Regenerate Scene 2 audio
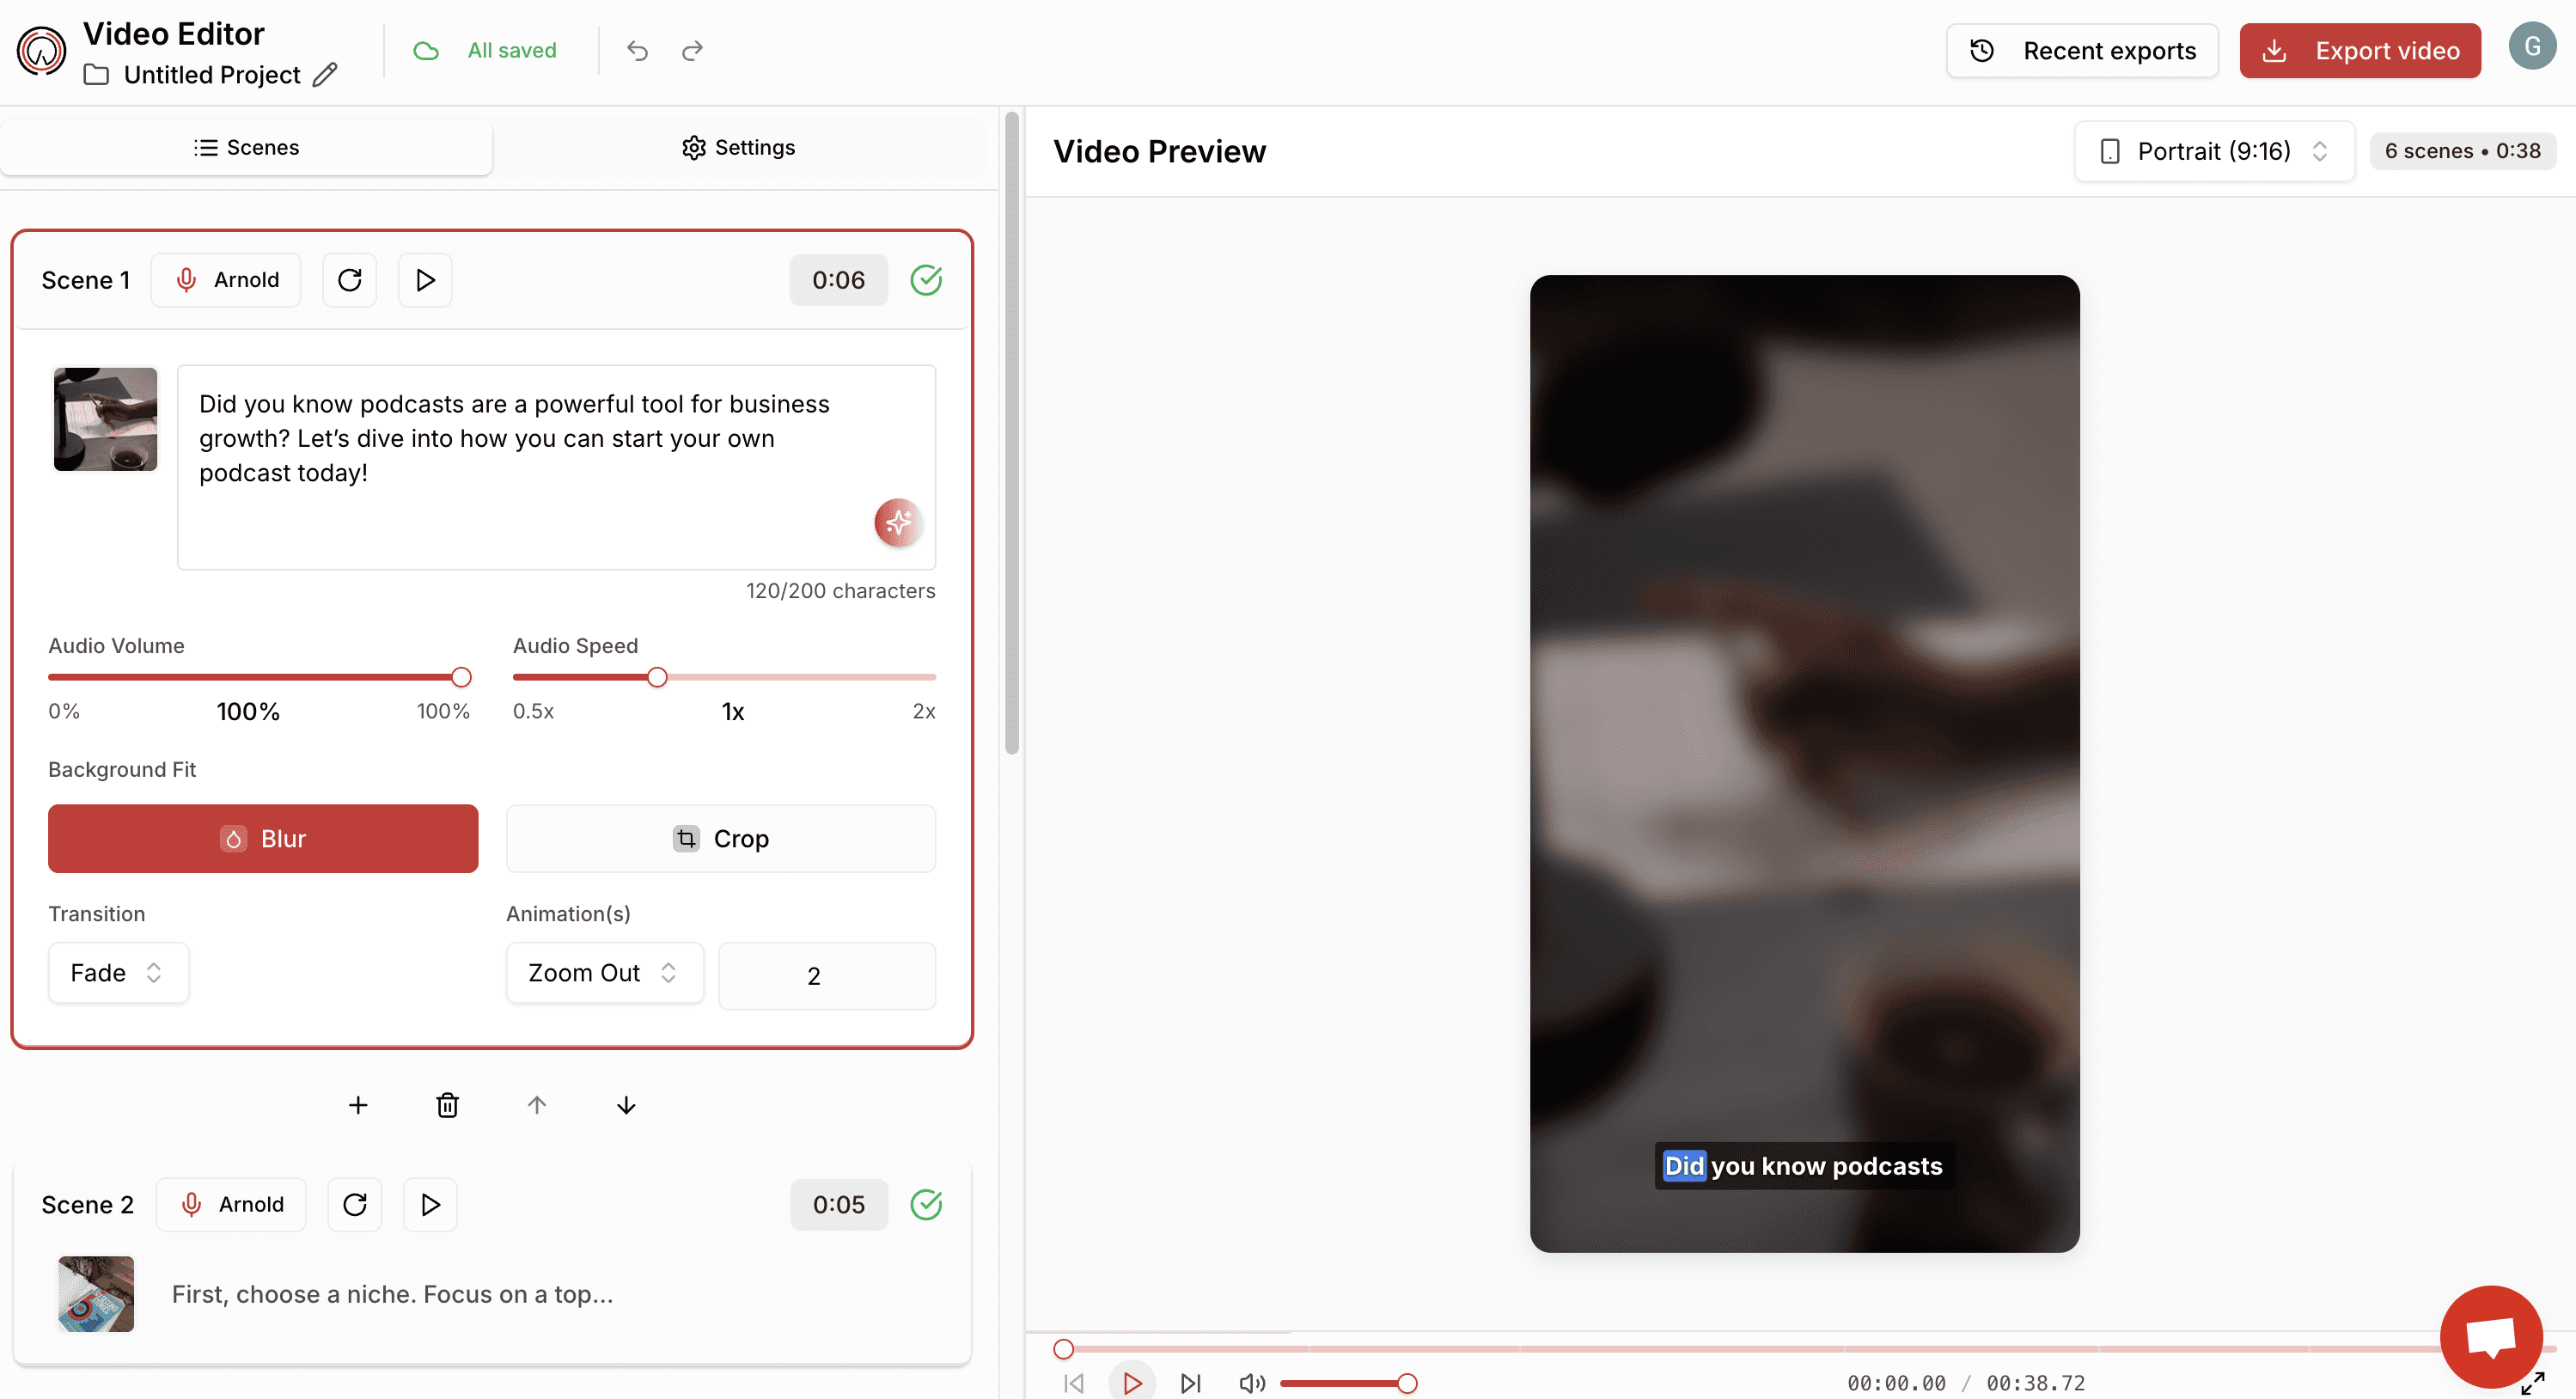This screenshot has width=2576, height=1399. click(355, 1204)
